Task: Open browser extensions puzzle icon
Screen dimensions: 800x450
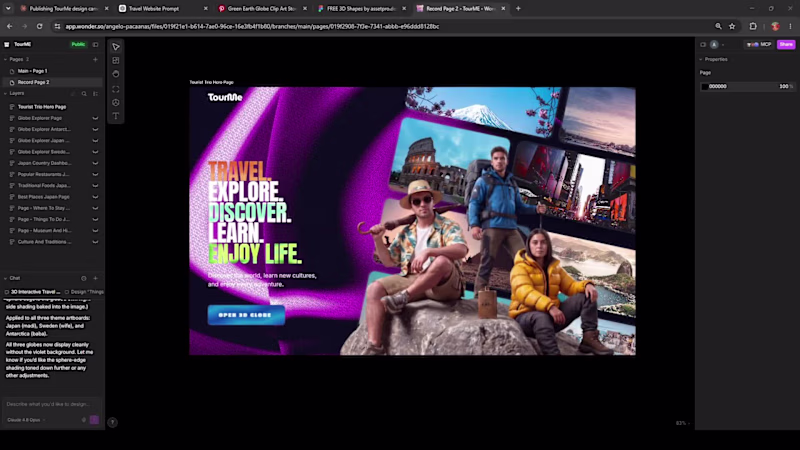Action: [x=753, y=27]
